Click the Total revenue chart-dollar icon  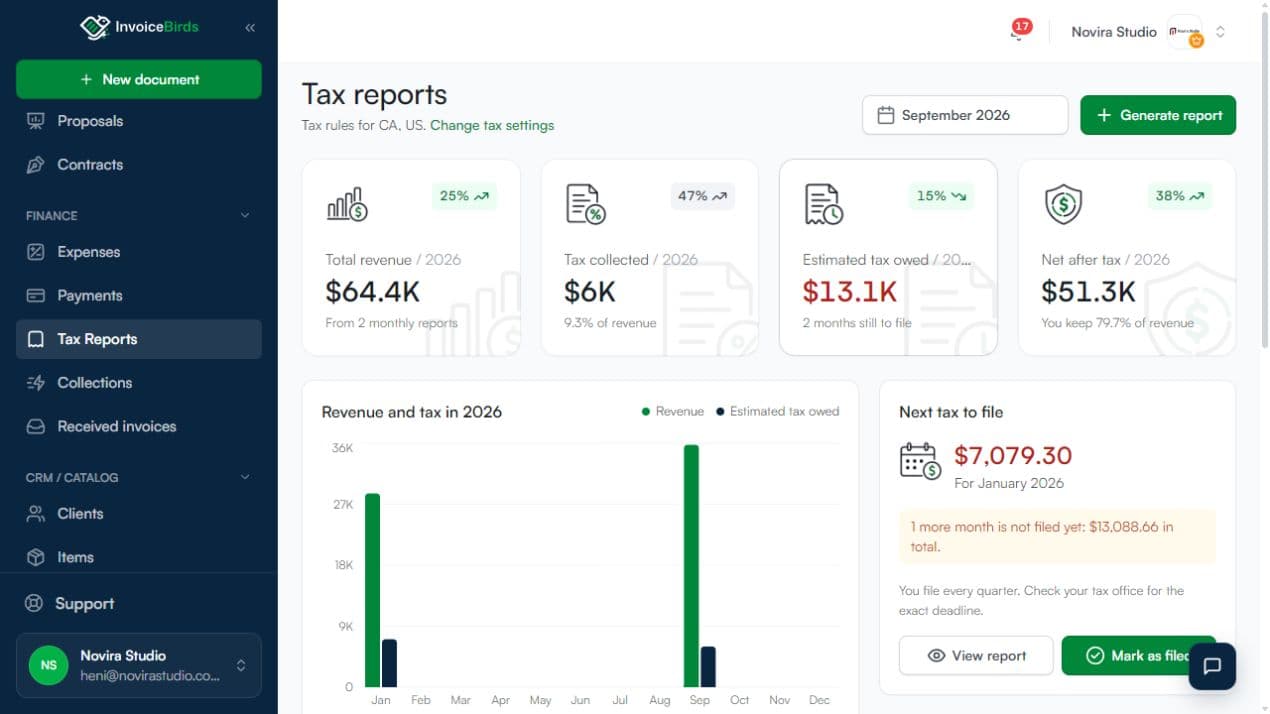(x=347, y=204)
